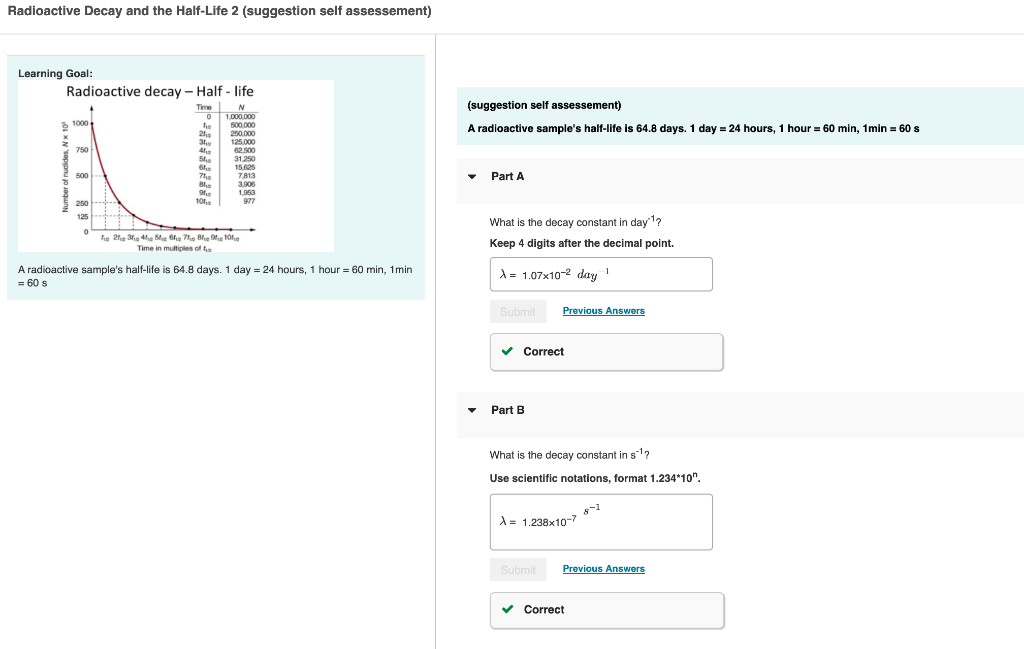The height and width of the screenshot is (649, 1024).
Task: Click the green checkmark in Part B Correct box
Action: pyautogui.click(x=507, y=609)
